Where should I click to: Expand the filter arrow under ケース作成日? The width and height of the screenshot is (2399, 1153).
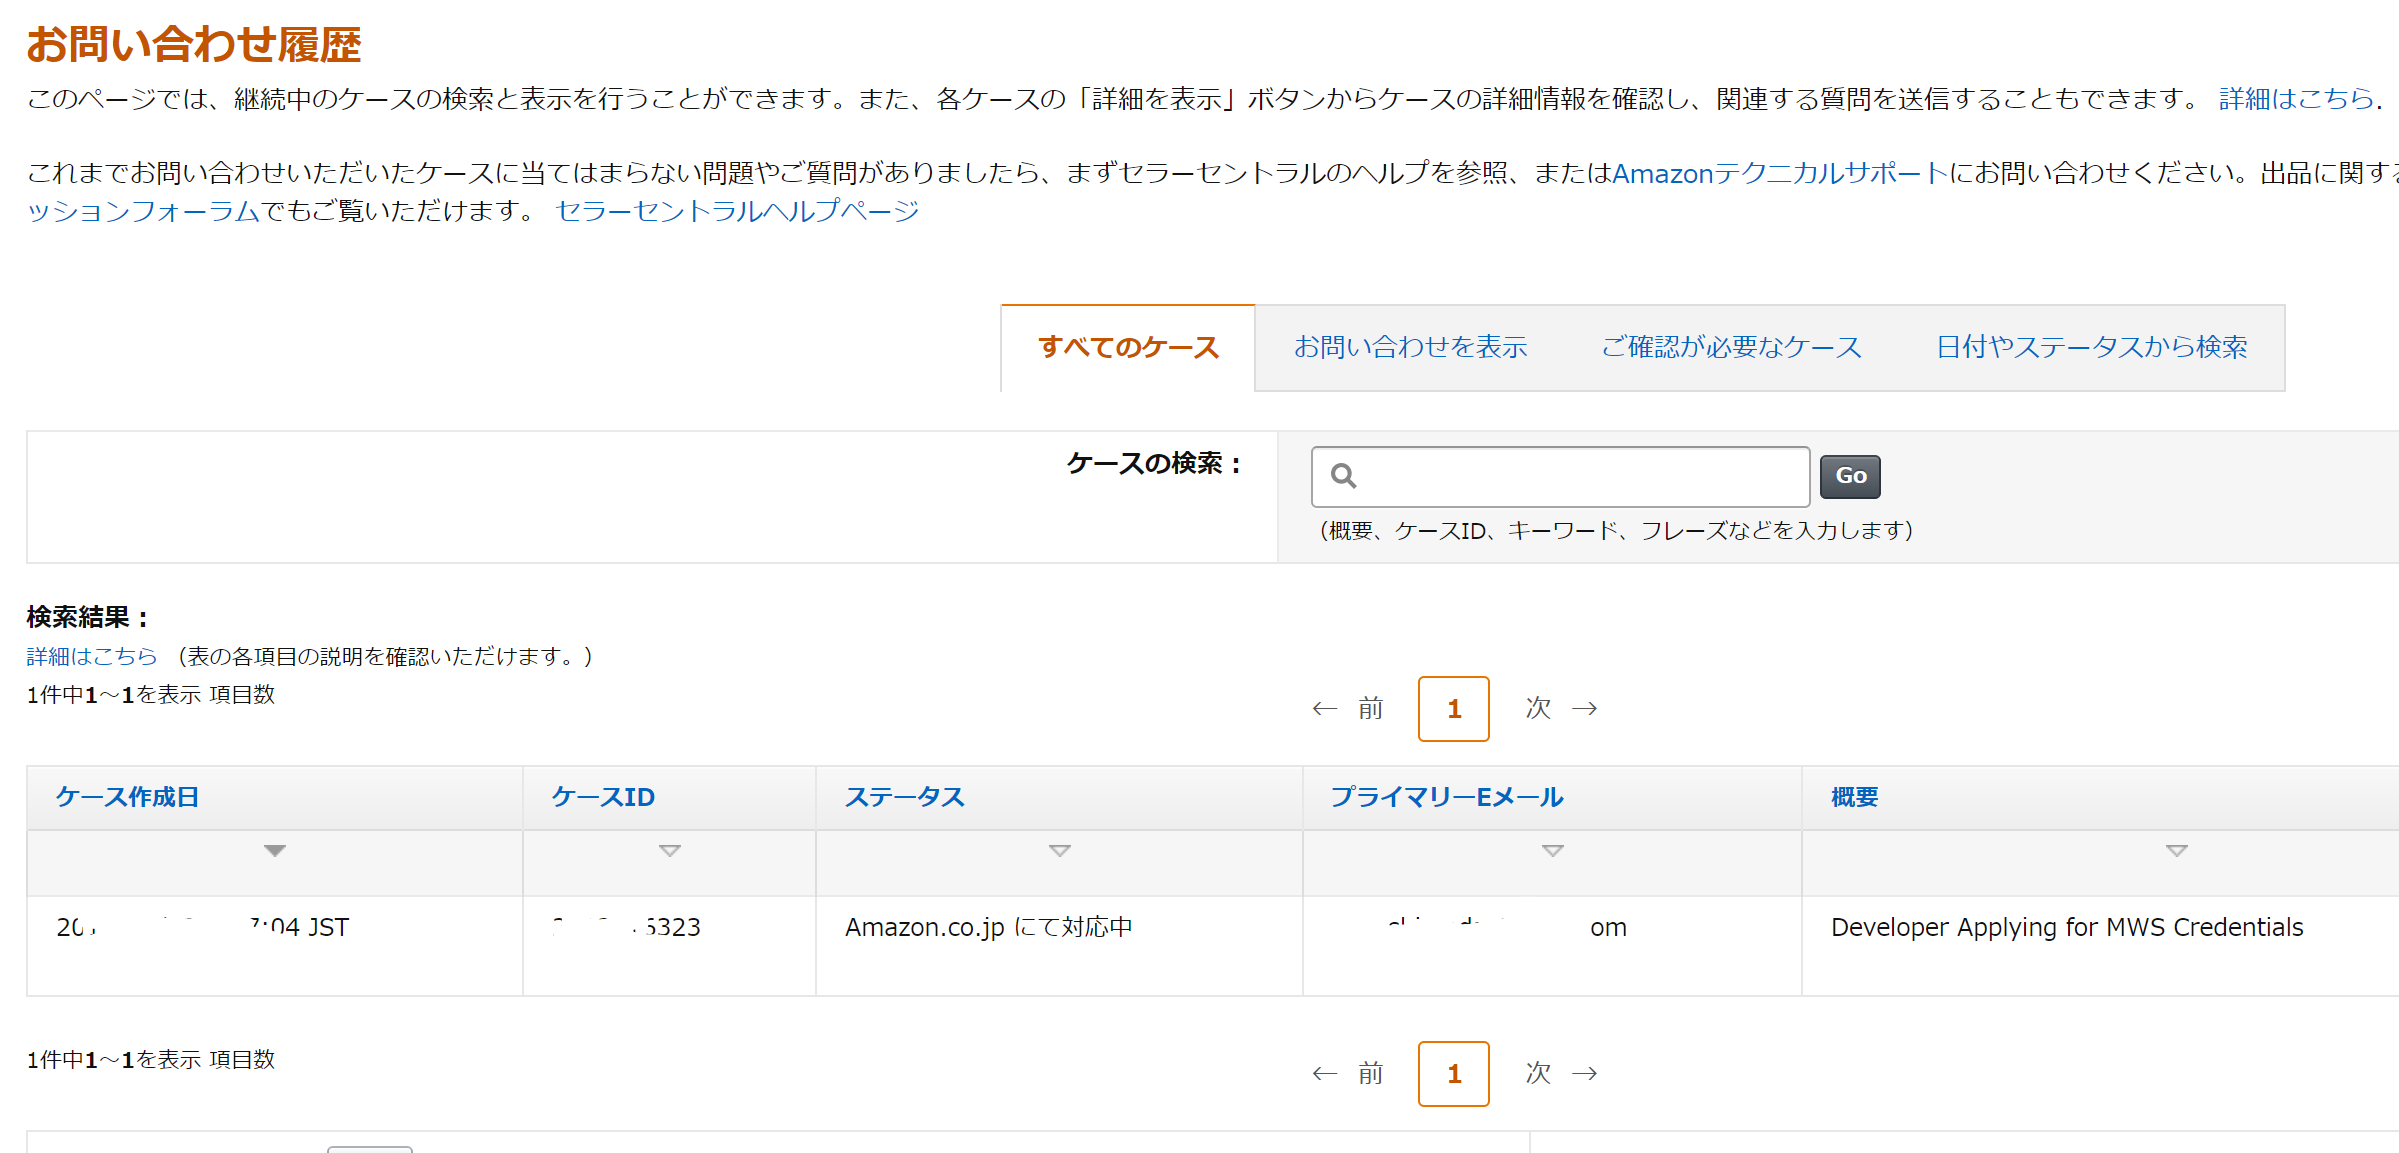tap(275, 851)
